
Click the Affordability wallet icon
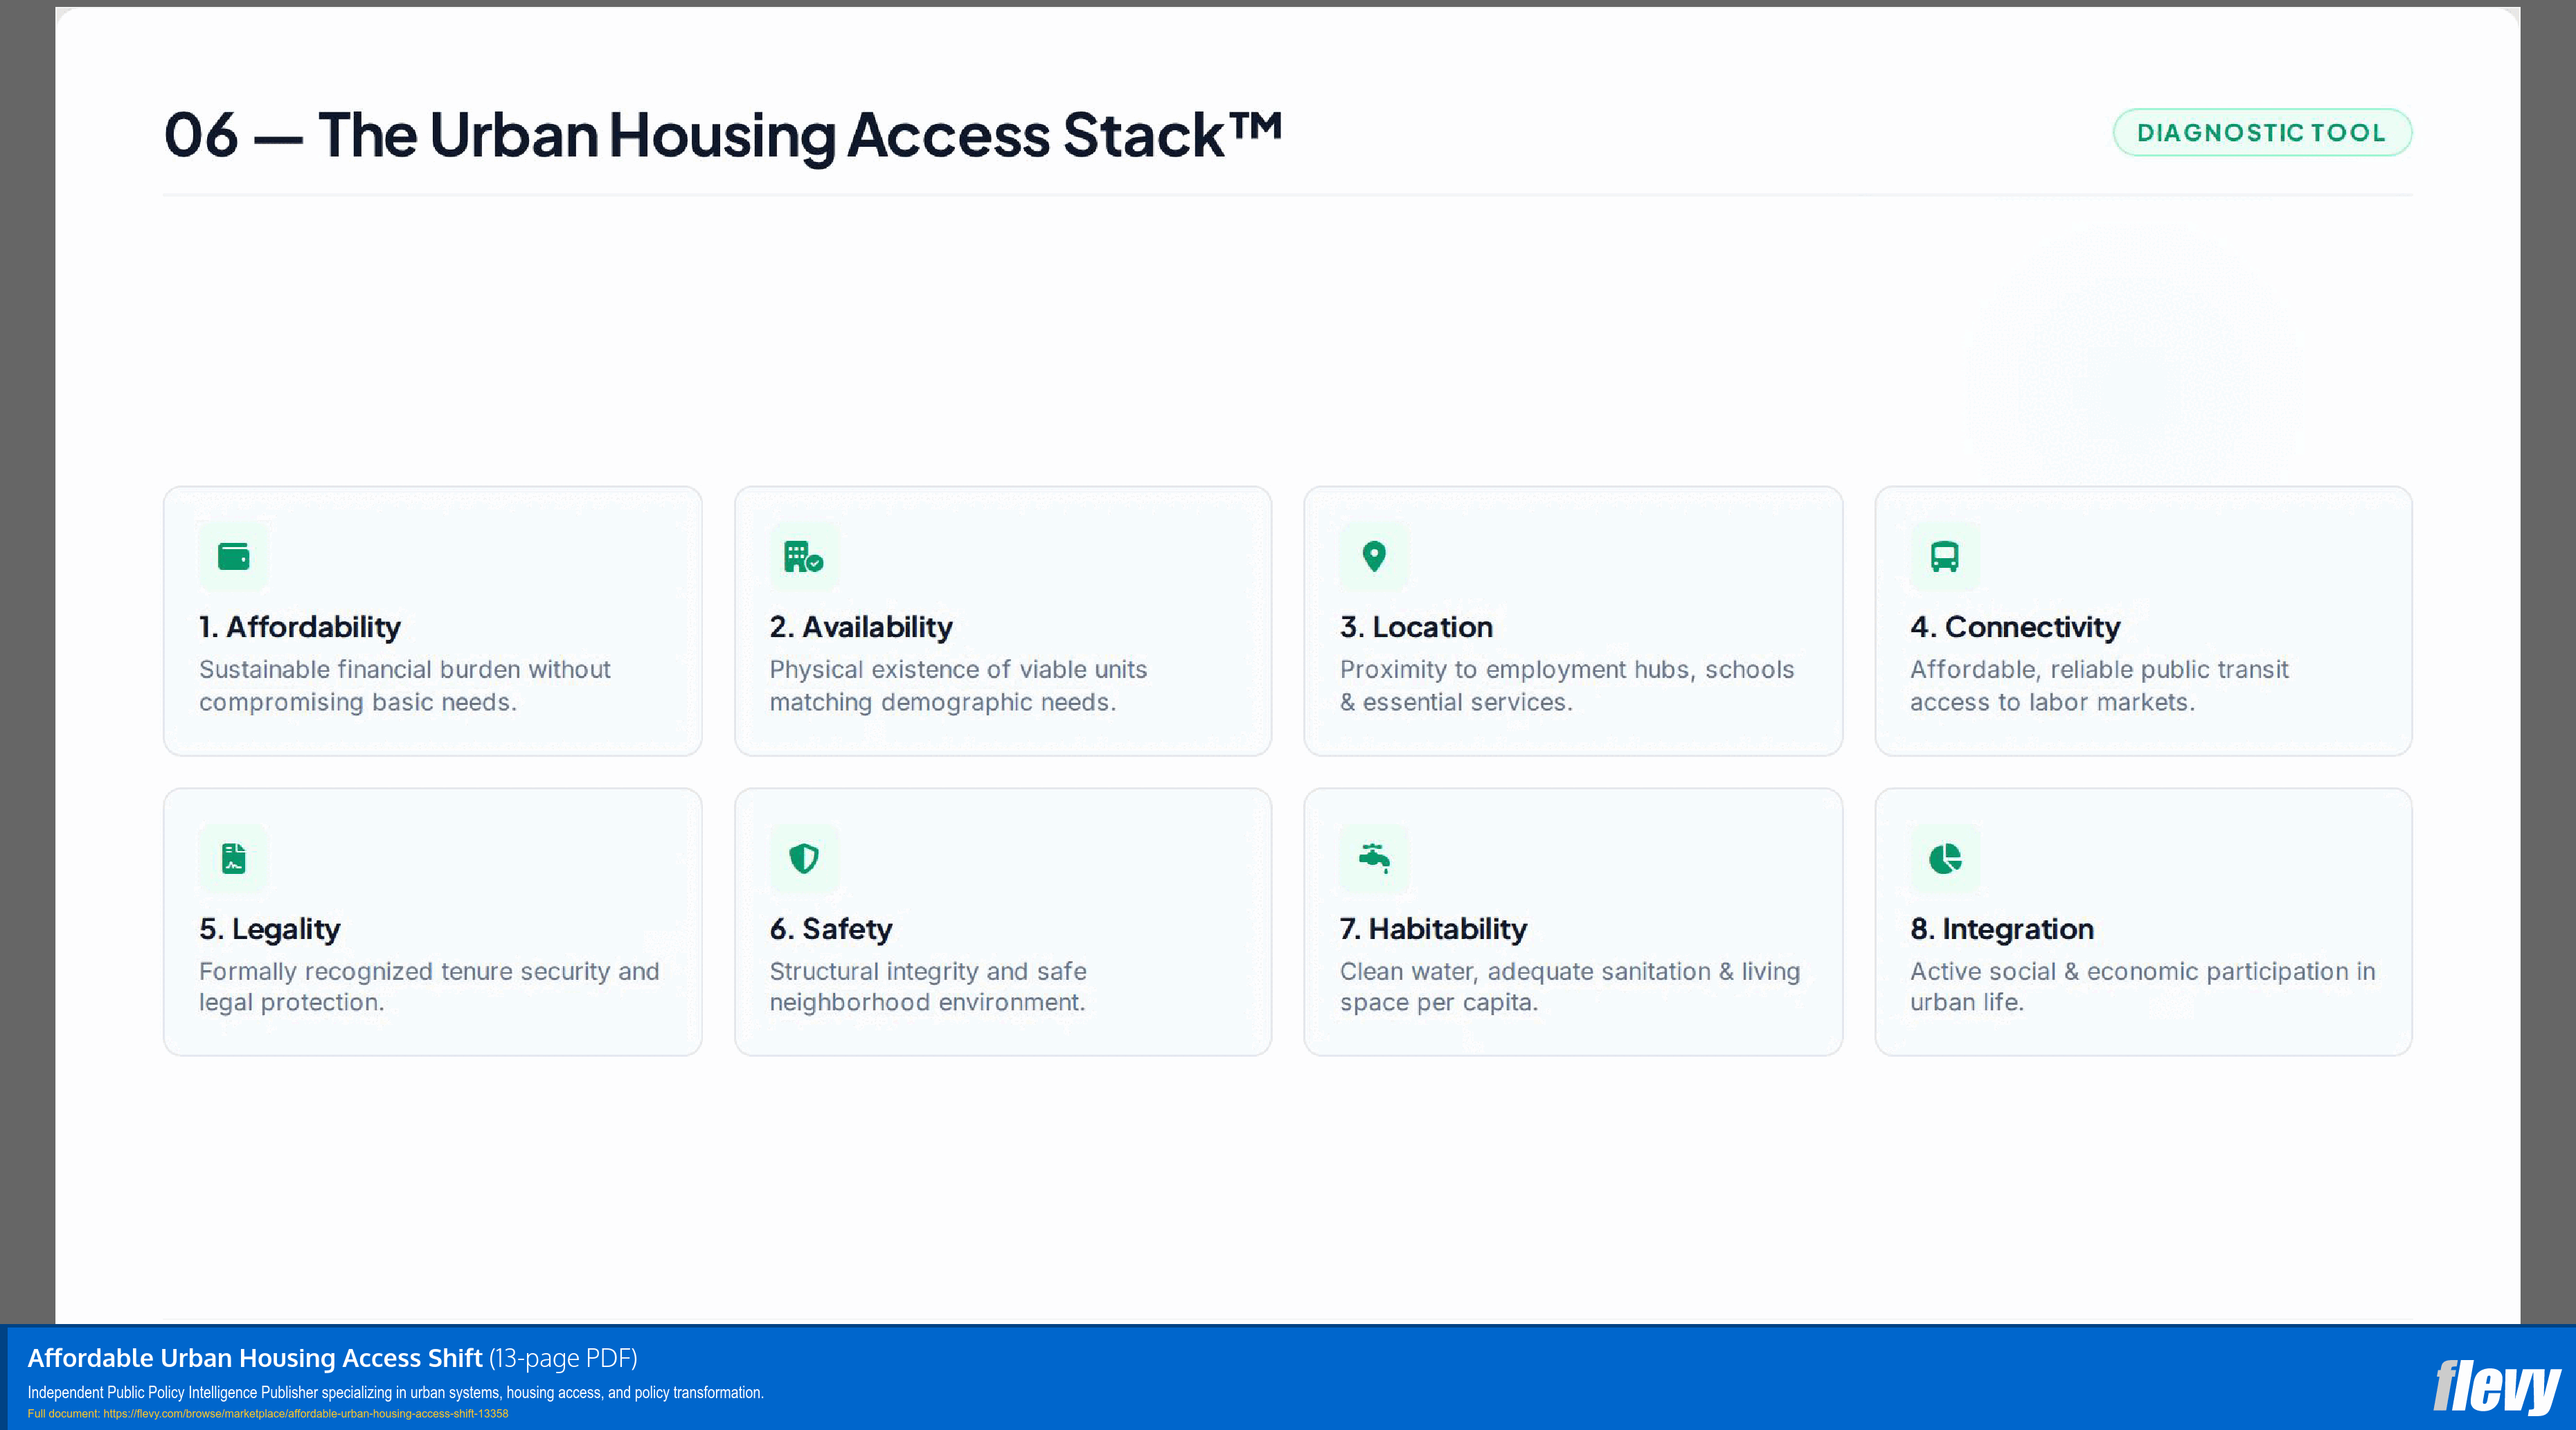[233, 556]
